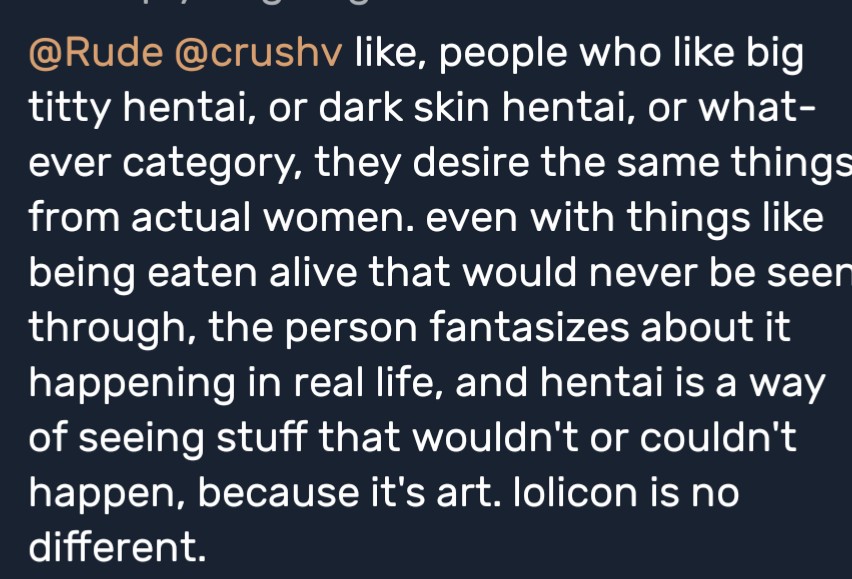The width and height of the screenshot is (852, 579).
Task: Click the word "like," after the mentions
Action: [x=392, y=53]
